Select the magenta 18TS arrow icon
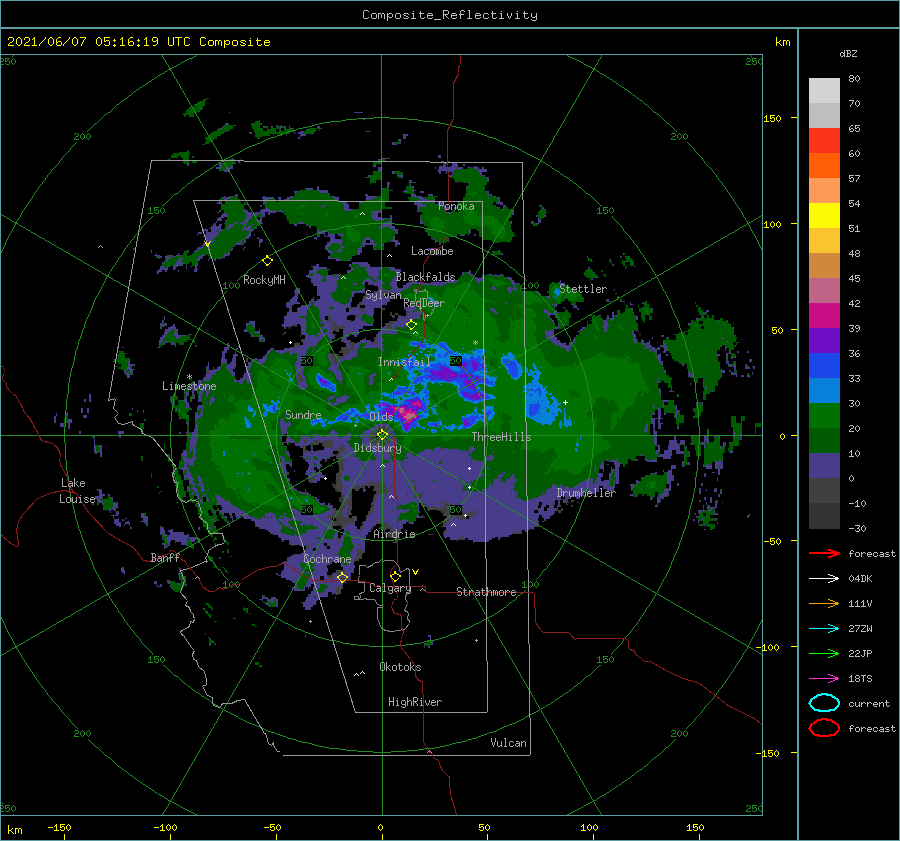Screen dimensions: 900x841 [824, 679]
